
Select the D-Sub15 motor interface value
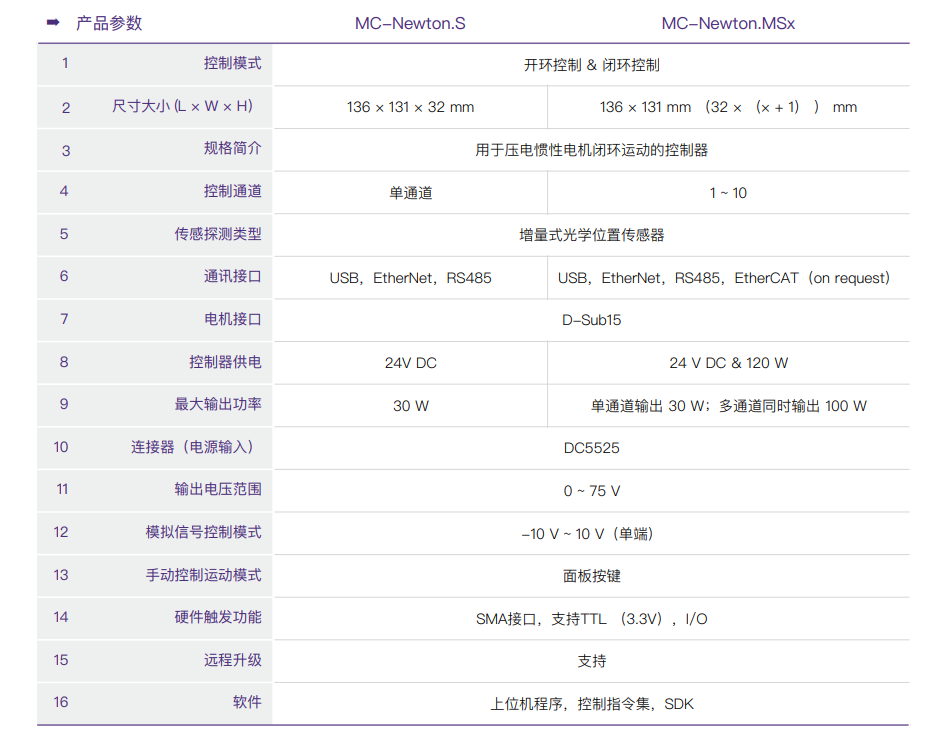click(591, 320)
